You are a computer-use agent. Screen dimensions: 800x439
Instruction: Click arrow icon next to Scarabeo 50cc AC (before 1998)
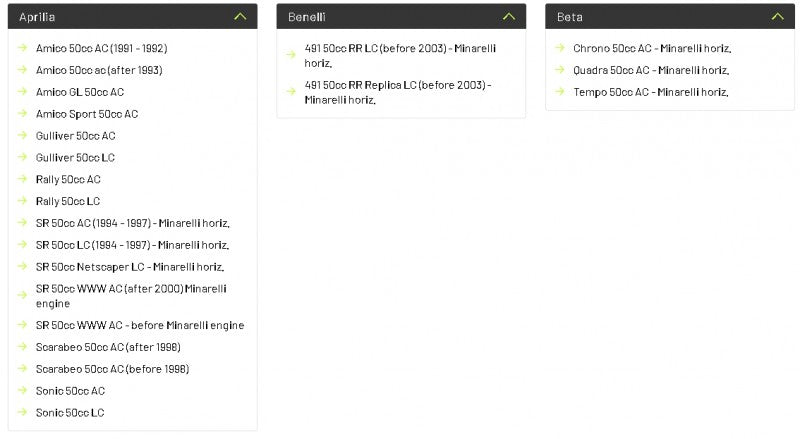click(x=22, y=368)
